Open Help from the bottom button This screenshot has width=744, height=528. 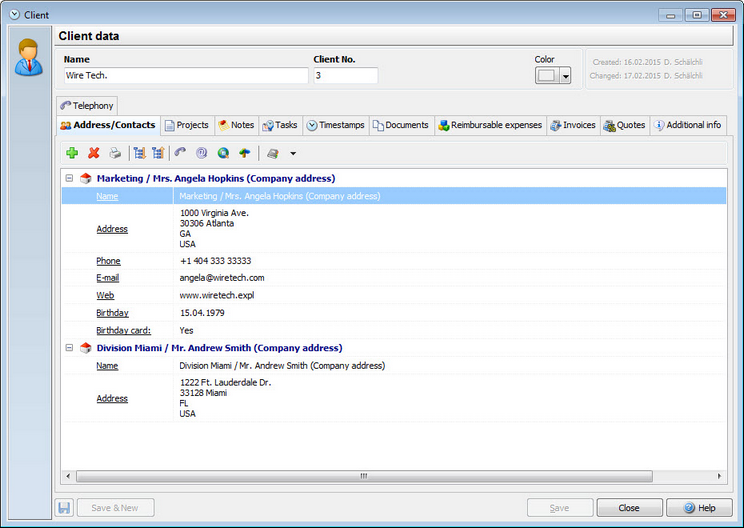[x=699, y=508]
